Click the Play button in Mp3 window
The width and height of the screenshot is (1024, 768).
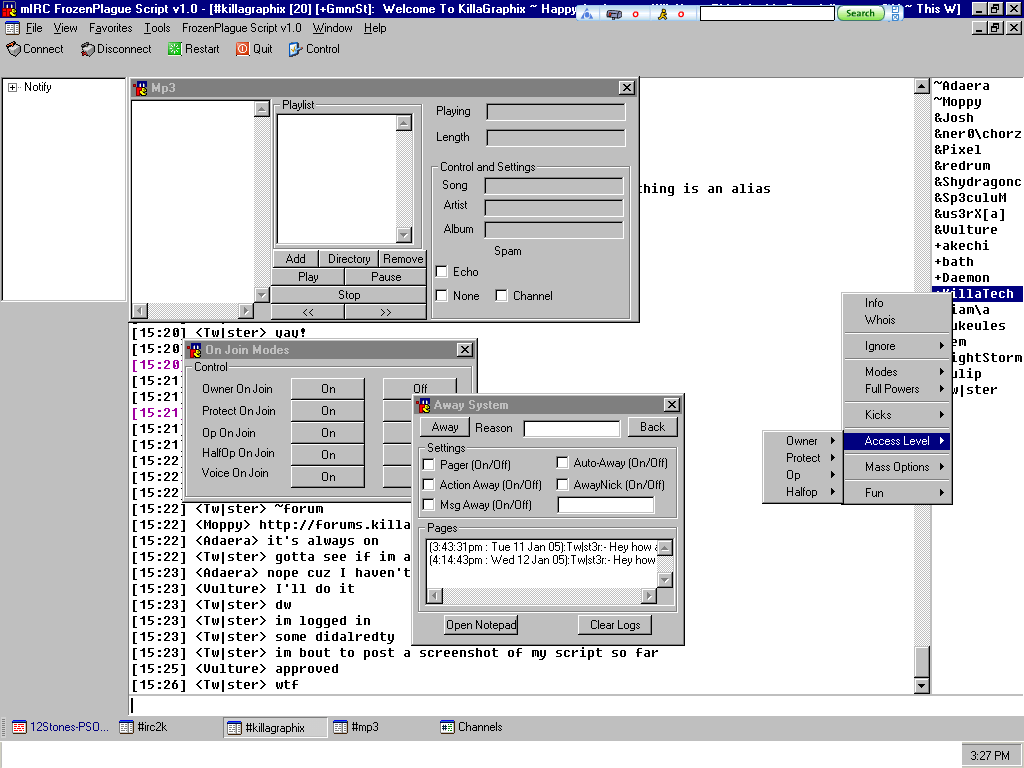pos(308,277)
